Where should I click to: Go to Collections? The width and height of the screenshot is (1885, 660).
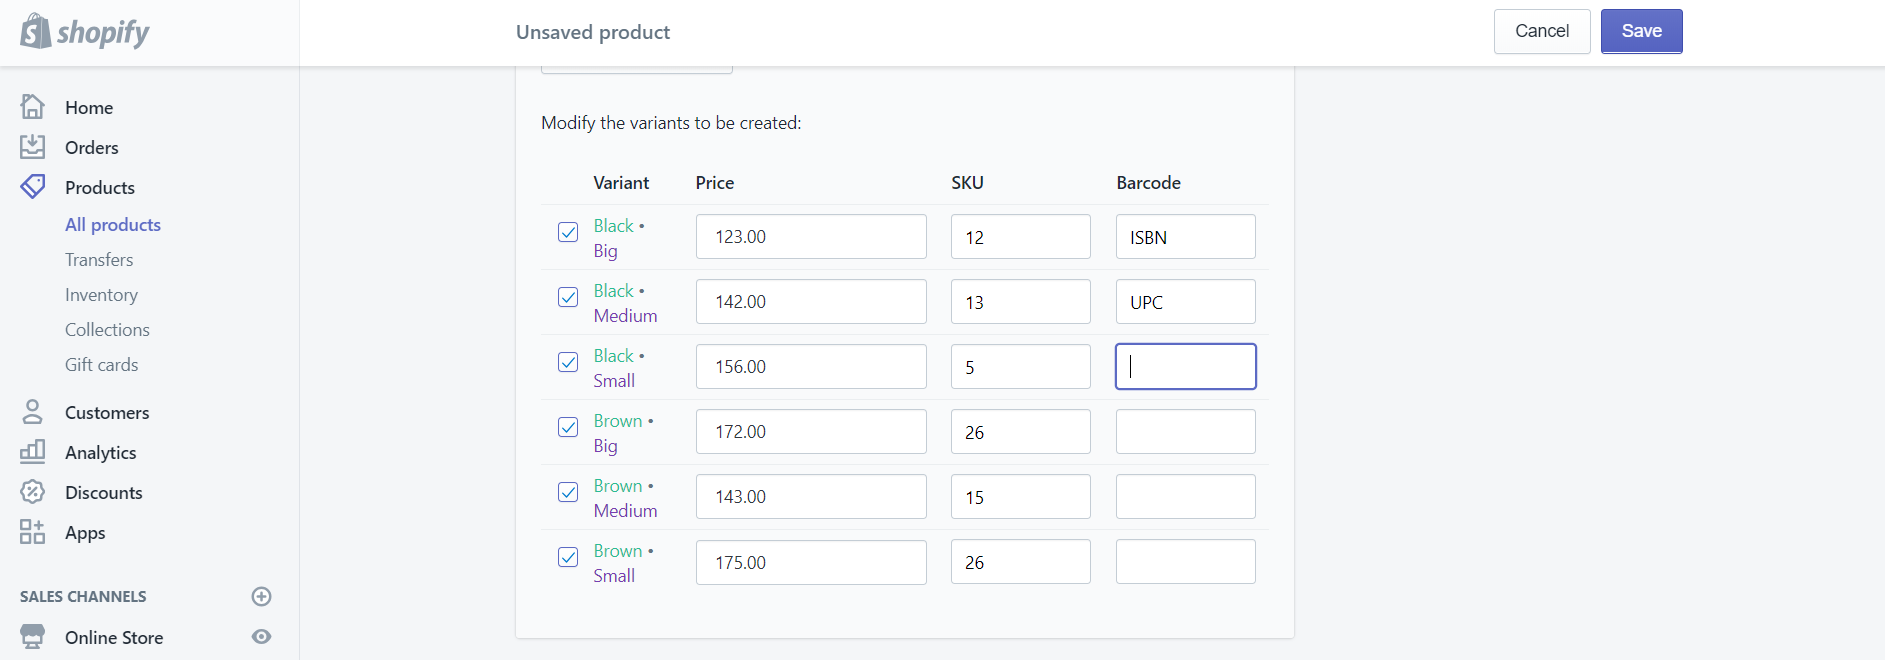click(x=107, y=329)
